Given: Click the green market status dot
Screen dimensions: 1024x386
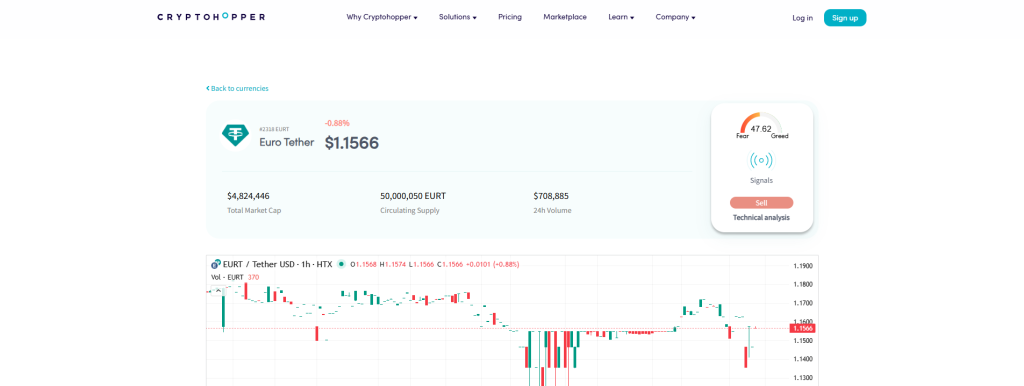Looking at the screenshot, I should pos(341,265).
